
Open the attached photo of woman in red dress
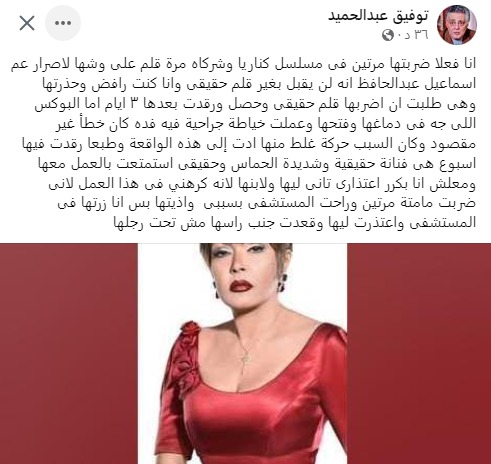242,353
